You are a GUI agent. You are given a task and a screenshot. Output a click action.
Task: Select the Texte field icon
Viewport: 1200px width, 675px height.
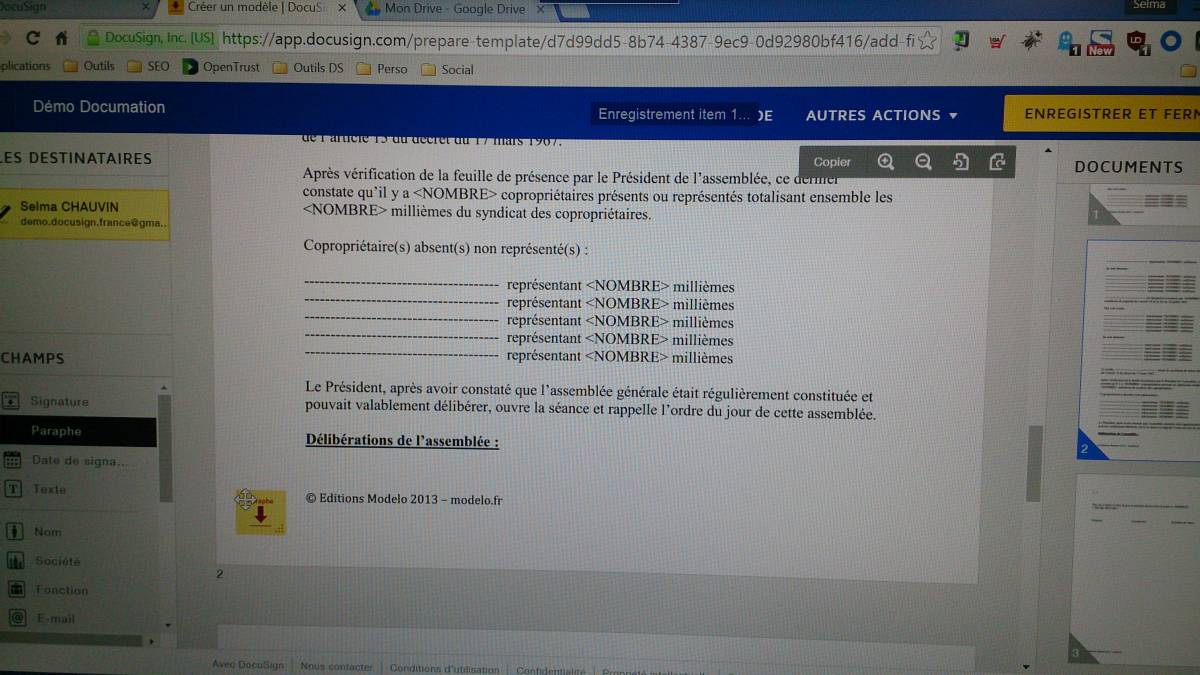(13, 489)
